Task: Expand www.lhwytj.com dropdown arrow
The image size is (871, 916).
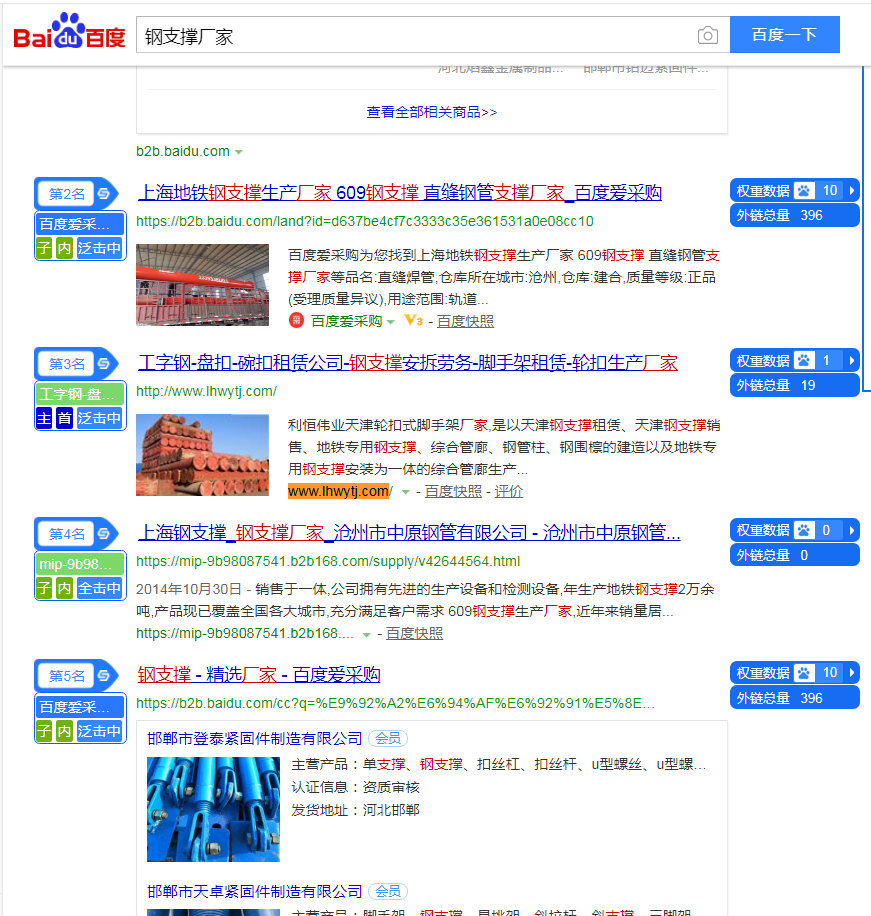Action: 405,492
